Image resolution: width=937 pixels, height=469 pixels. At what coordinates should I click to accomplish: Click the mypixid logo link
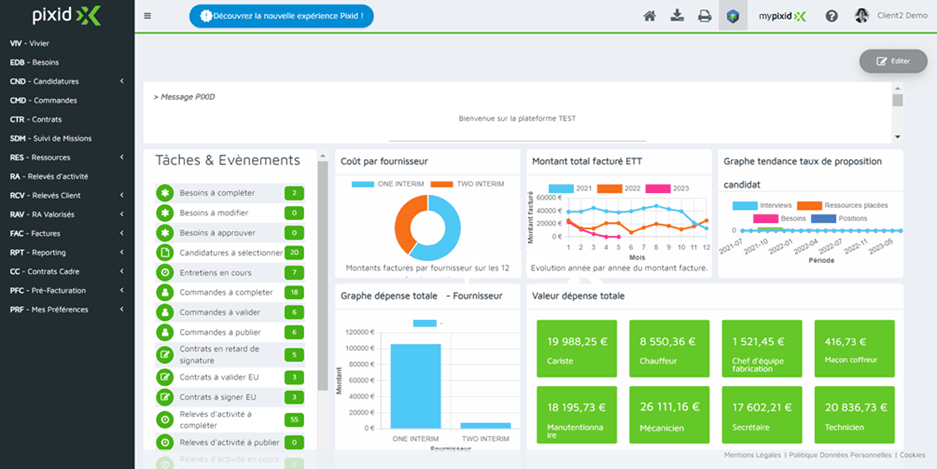(782, 16)
